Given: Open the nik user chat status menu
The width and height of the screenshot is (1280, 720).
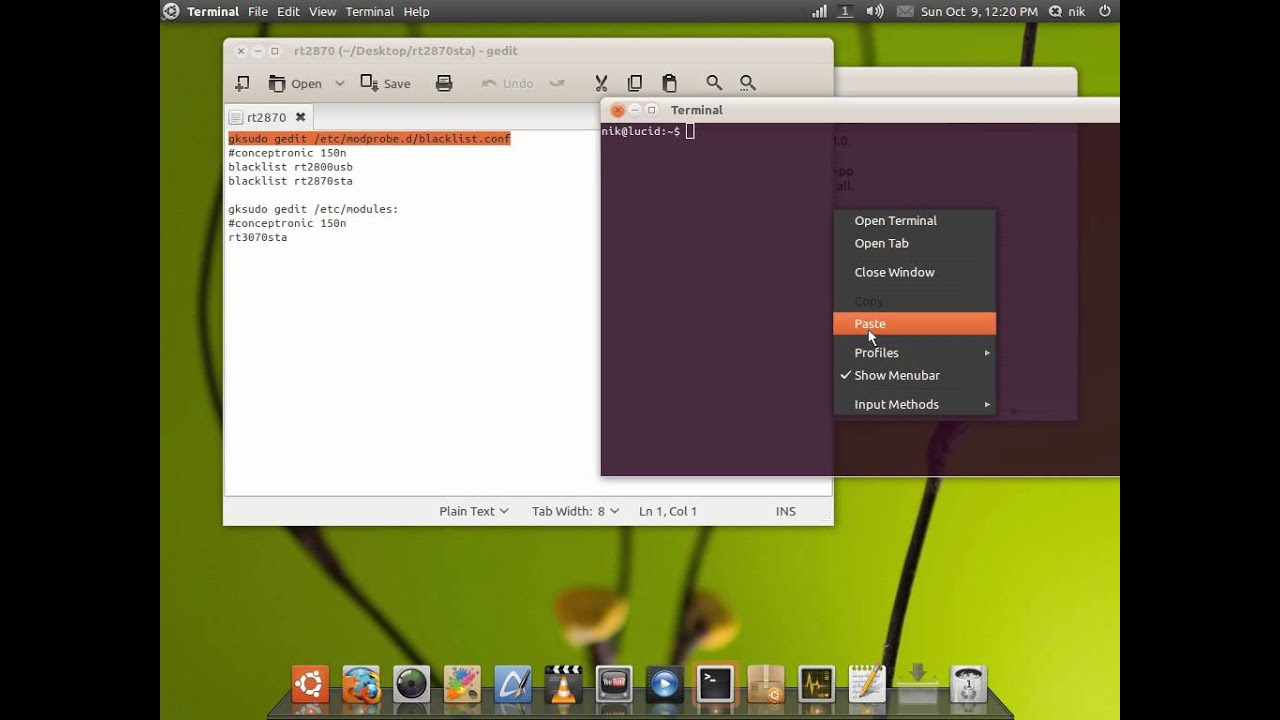Looking at the screenshot, I should point(1066,12).
